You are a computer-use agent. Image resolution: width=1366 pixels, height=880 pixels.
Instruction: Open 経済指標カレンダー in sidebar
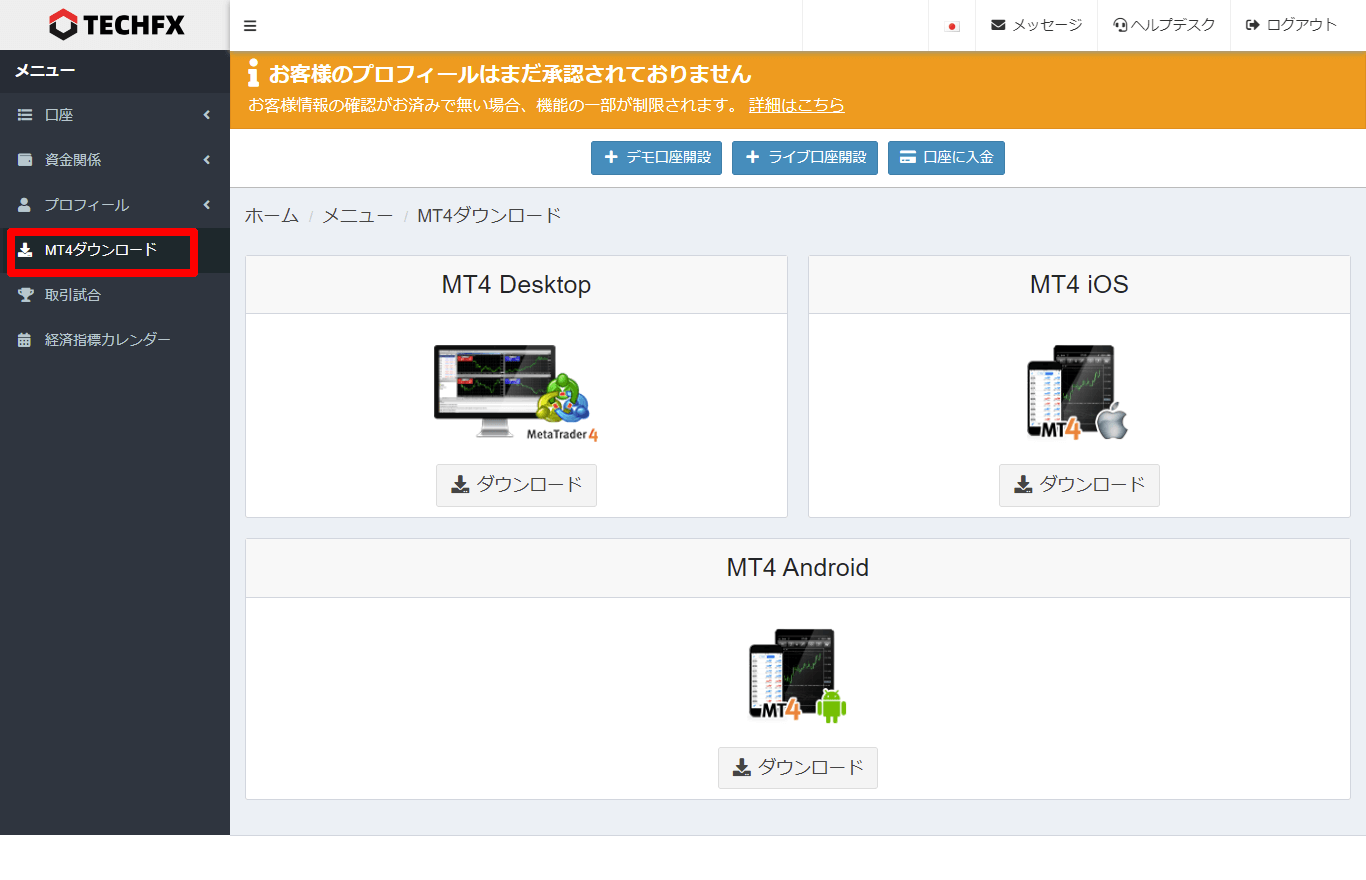pyautogui.click(x=115, y=340)
